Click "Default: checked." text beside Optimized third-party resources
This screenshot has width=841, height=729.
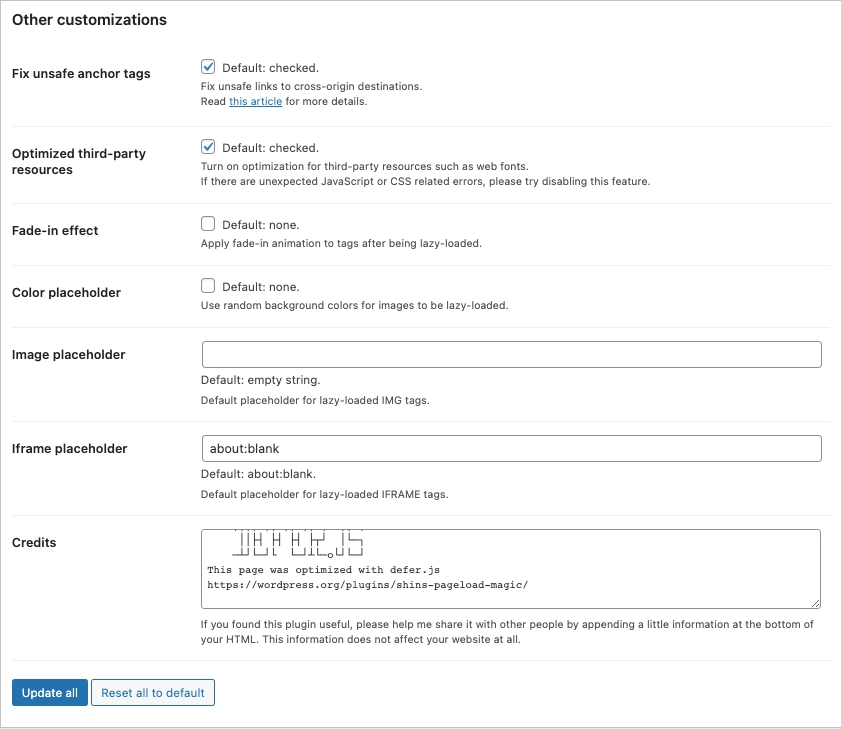click(270, 148)
